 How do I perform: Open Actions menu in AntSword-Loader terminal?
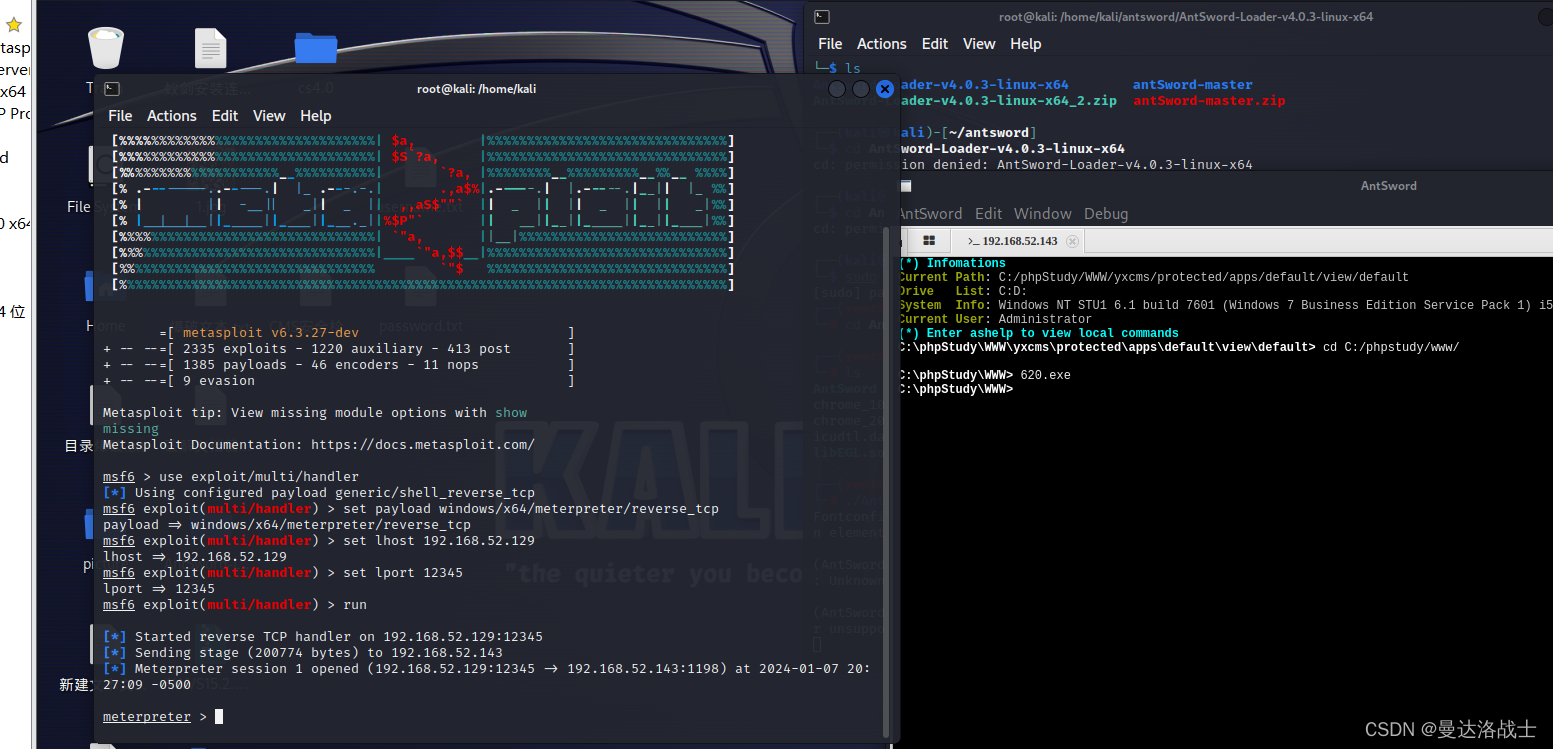[x=882, y=44]
